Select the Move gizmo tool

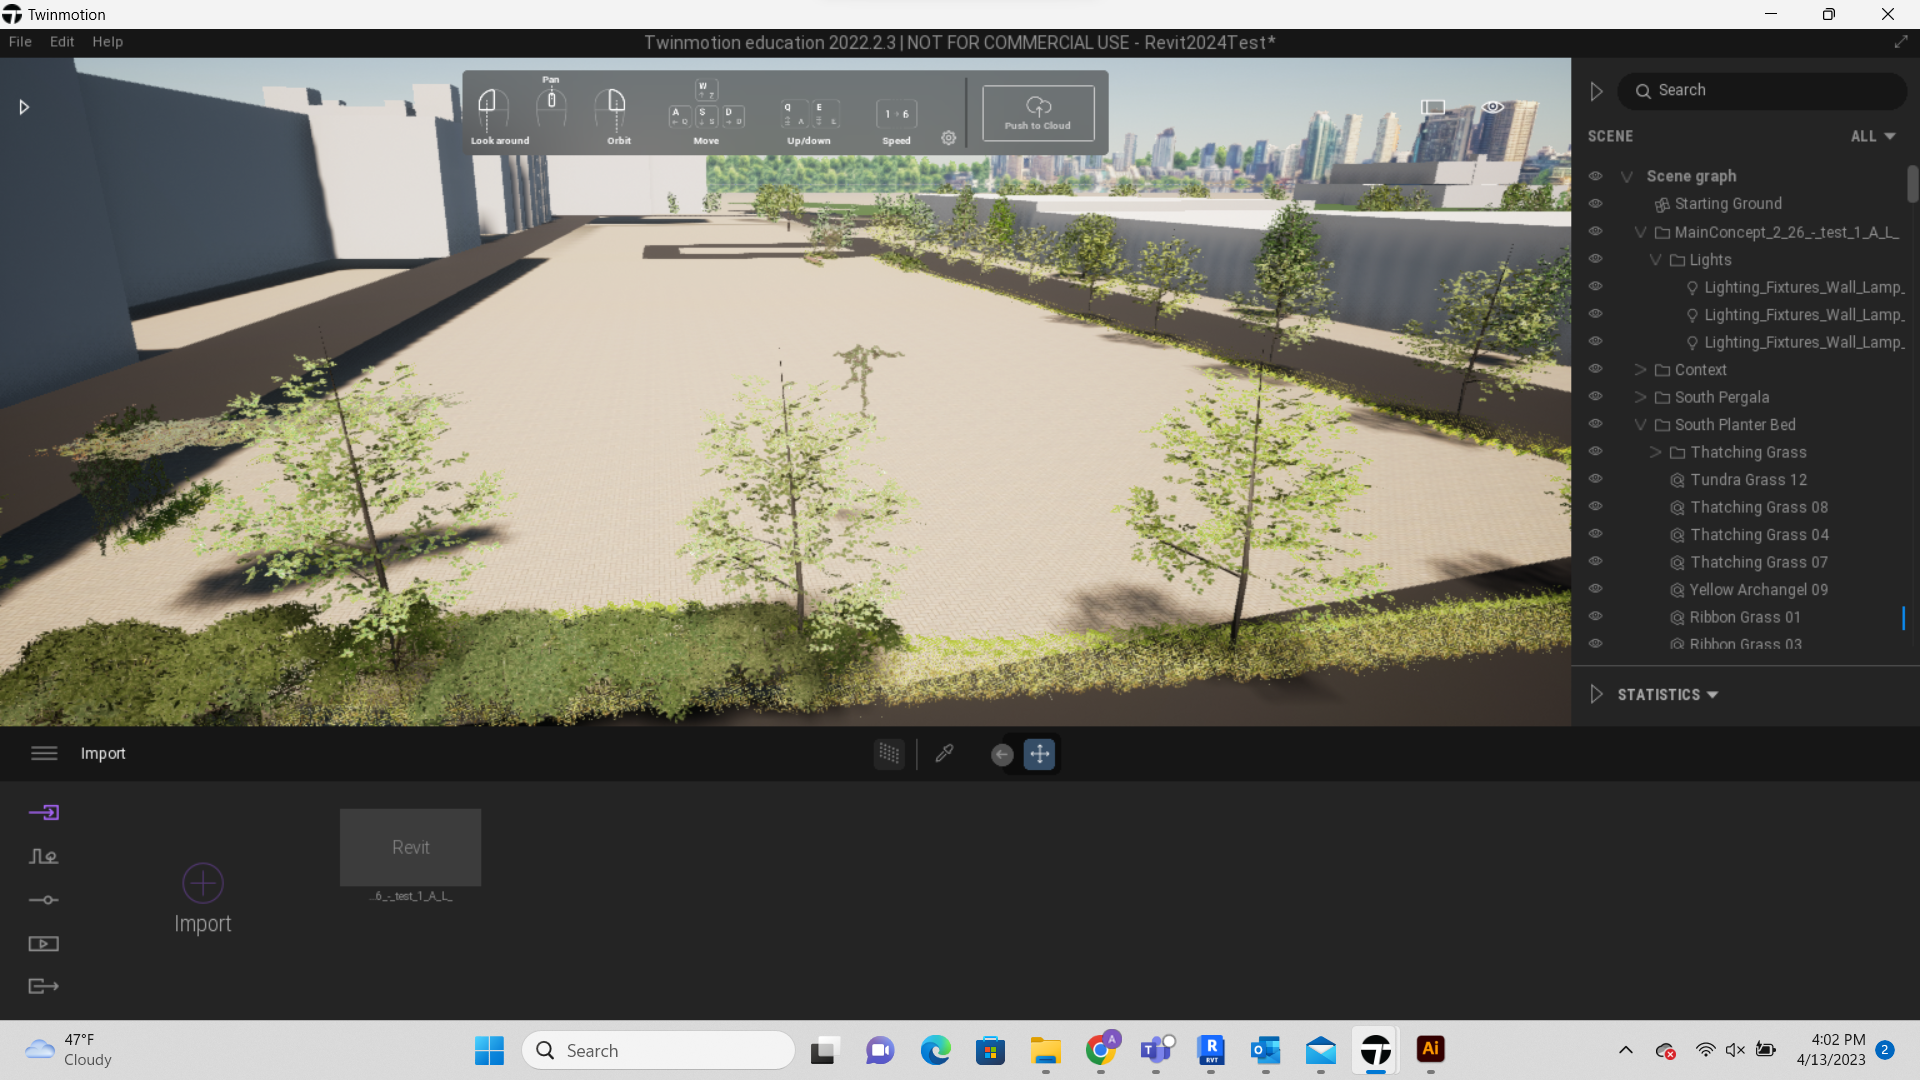pyautogui.click(x=1039, y=754)
